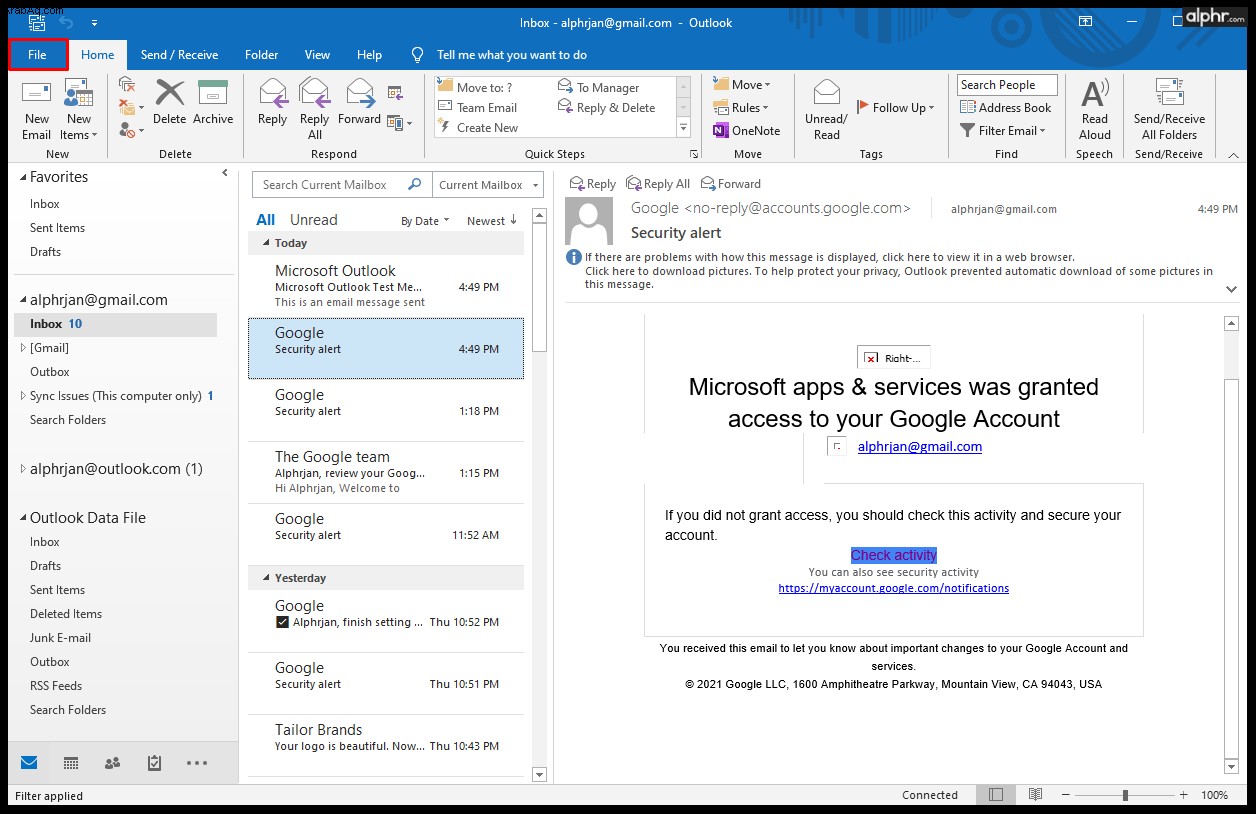Screen dimensions: 1256x814
Task: Open the Rules dropdown
Action: click(x=741, y=108)
